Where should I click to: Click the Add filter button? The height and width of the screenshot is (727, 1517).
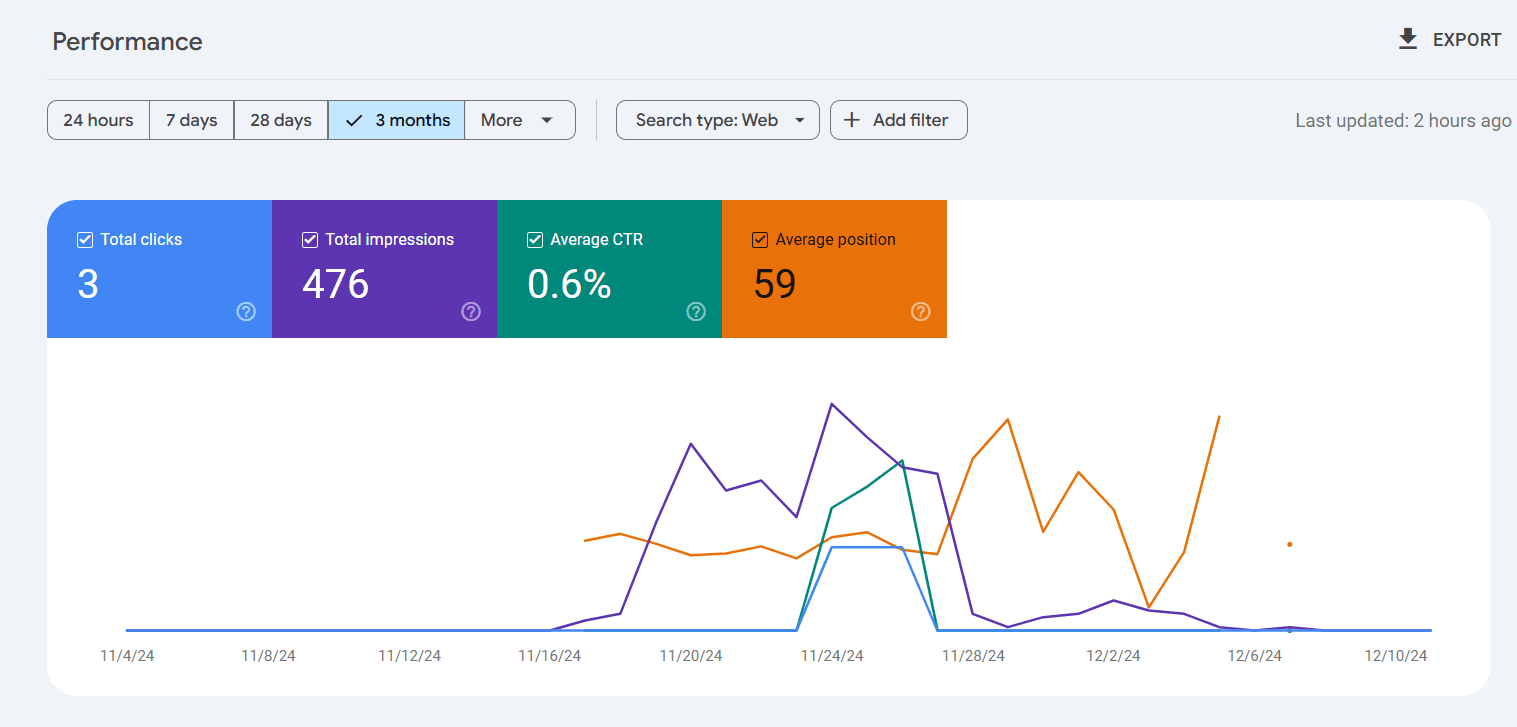pos(899,120)
